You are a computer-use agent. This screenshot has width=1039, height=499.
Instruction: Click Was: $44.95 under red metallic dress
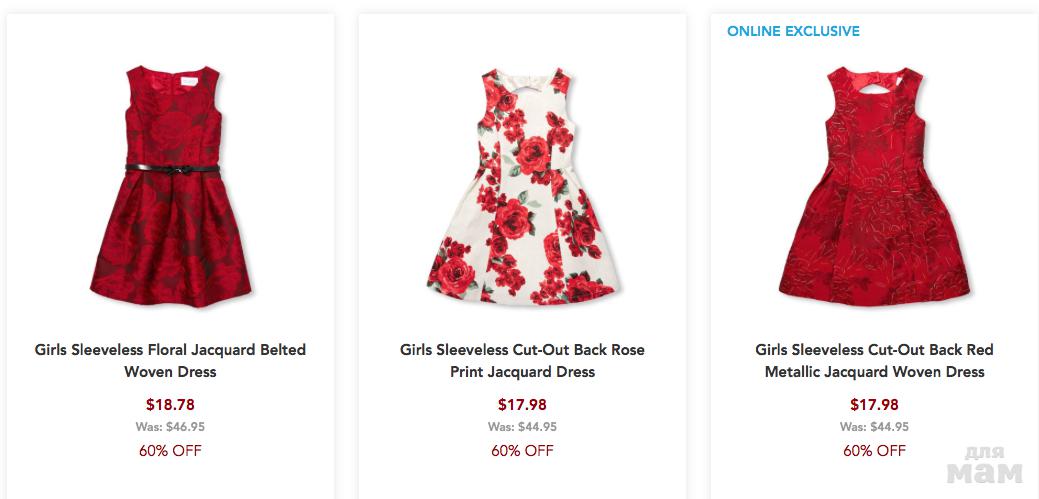tap(874, 427)
